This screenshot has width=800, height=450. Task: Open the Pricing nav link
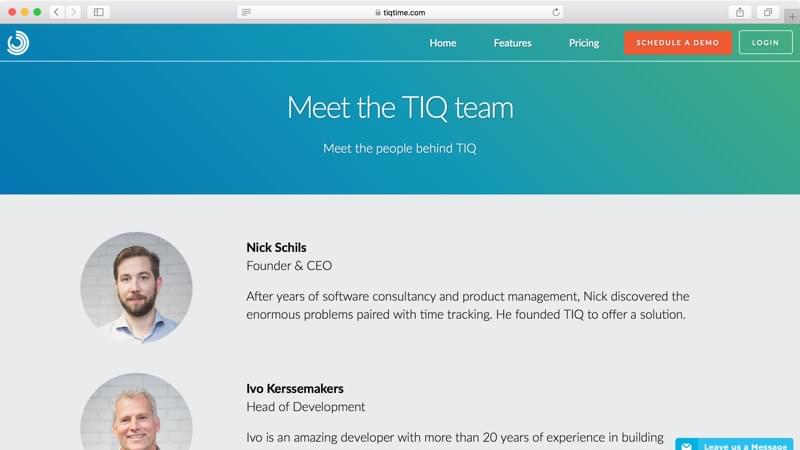[x=584, y=43]
